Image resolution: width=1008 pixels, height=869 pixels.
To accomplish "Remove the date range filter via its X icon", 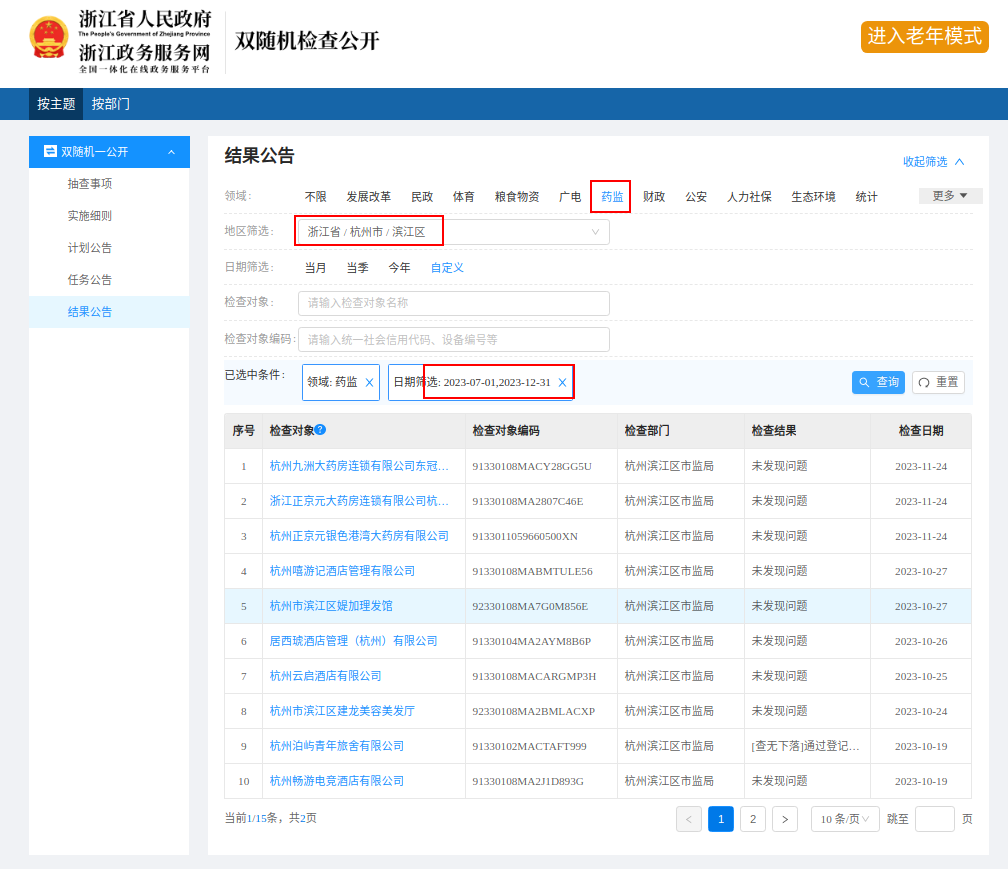I will click(561, 382).
